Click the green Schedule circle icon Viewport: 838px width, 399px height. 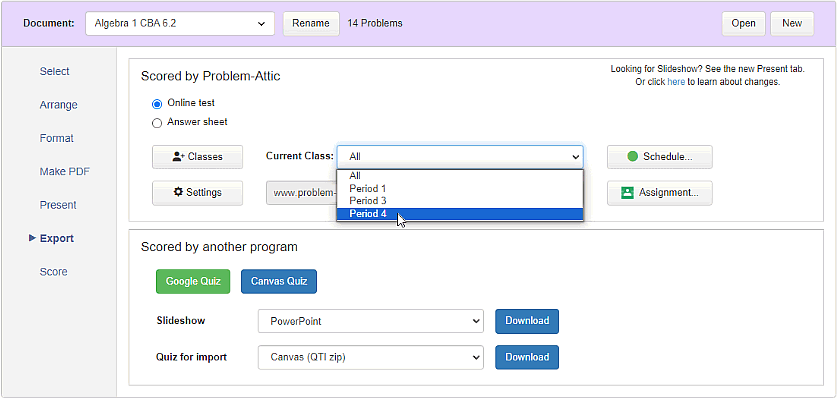tap(633, 157)
